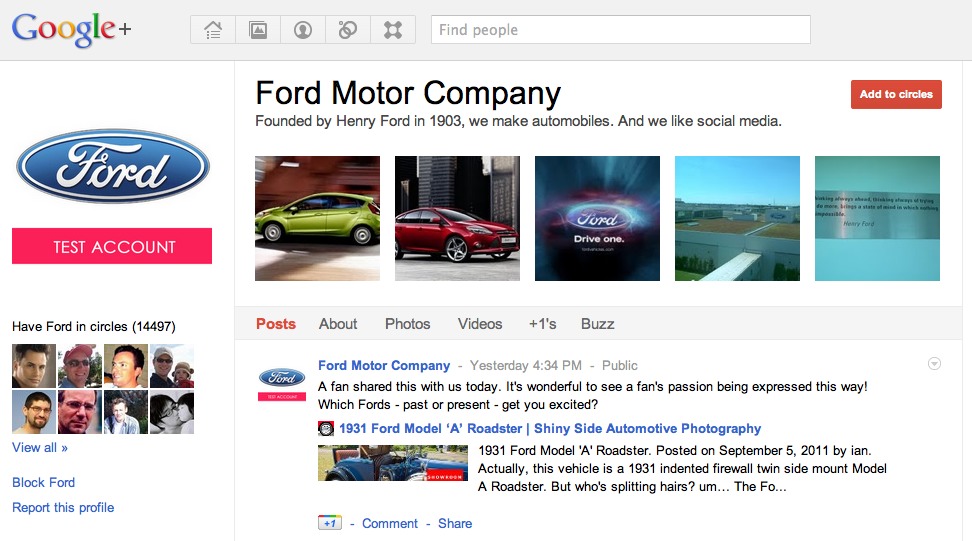Click the View all » link
This screenshot has height=541, width=972.
click(40, 447)
